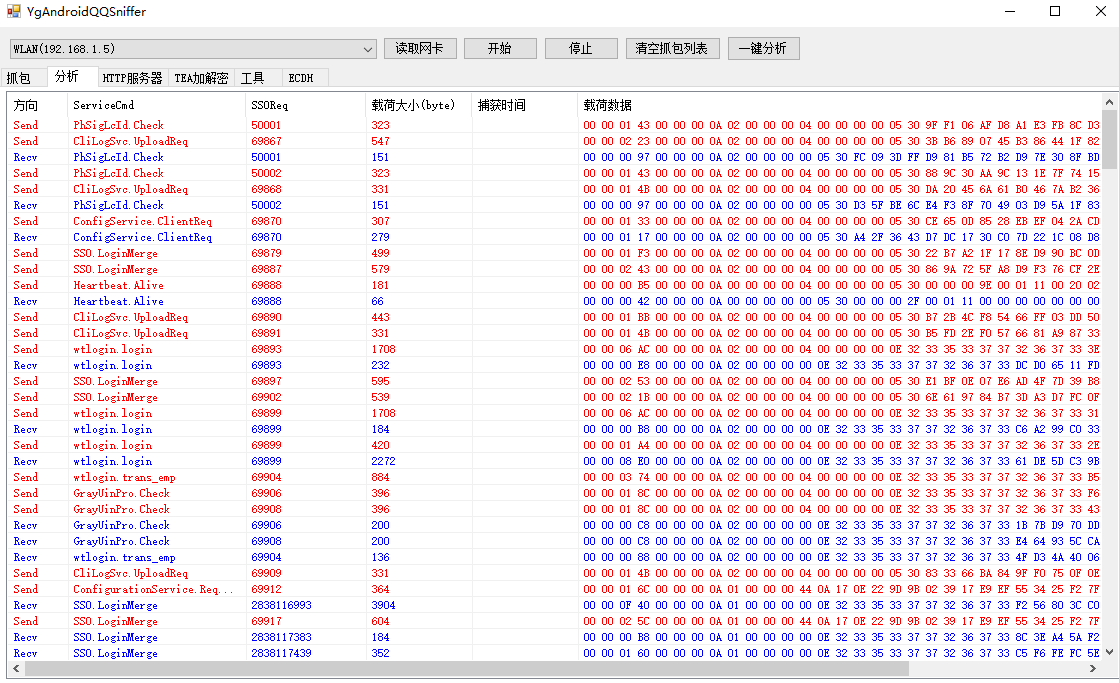This screenshot has width=1119, height=683.
Task: Select SSO.LoginMerge row with SSOReq 2838117439
Action: [555, 653]
